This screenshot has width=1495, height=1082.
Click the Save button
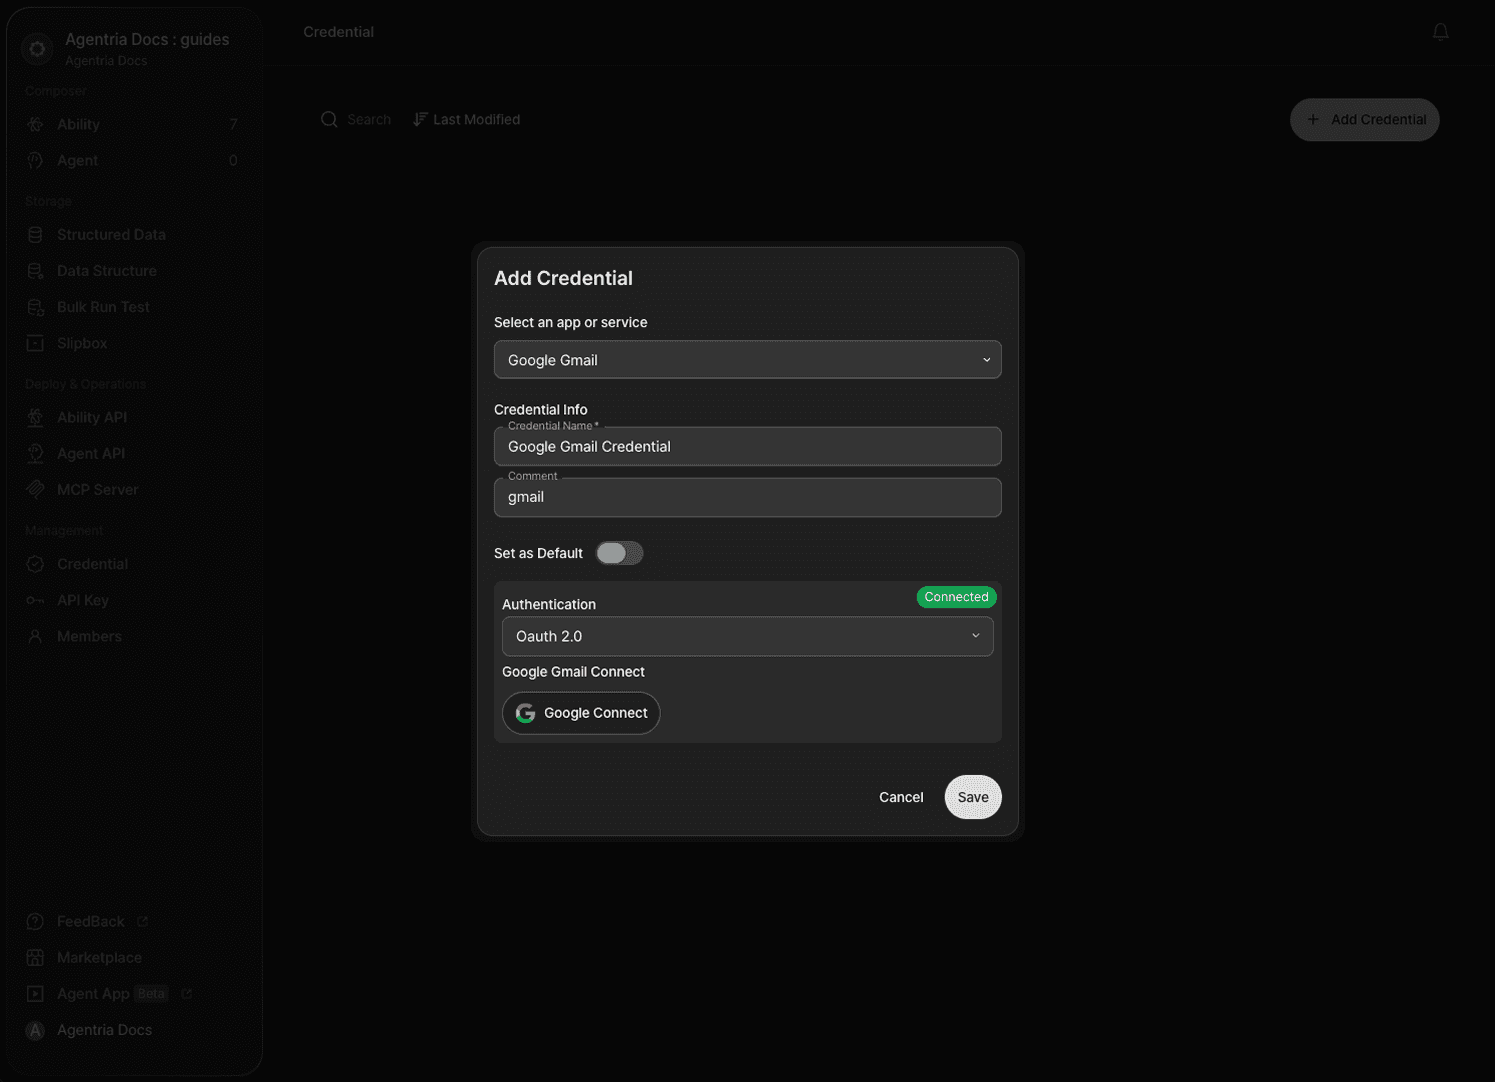(x=973, y=797)
